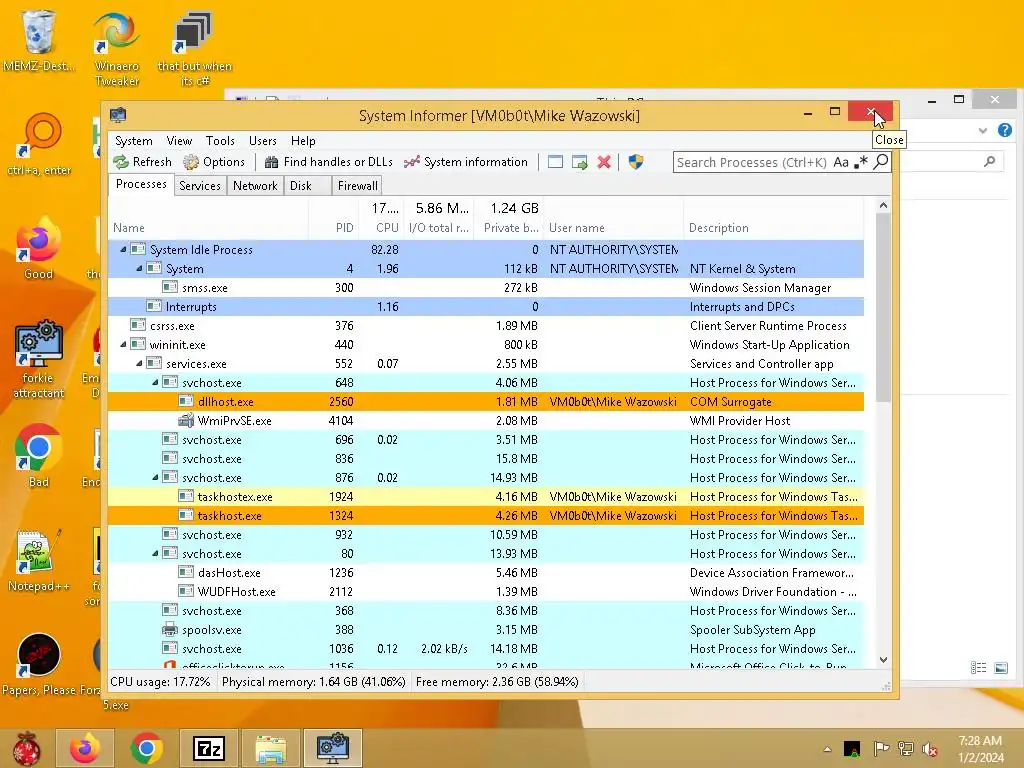The width and height of the screenshot is (1024, 768).
Task: Switch to the Network tab
Action: (x=255, y=186)
